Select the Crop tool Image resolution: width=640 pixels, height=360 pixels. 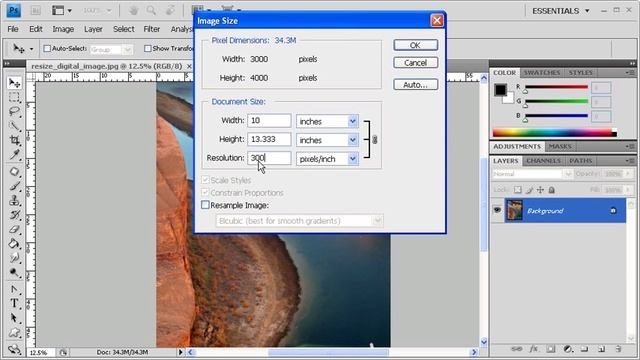(x=14, y=140)
